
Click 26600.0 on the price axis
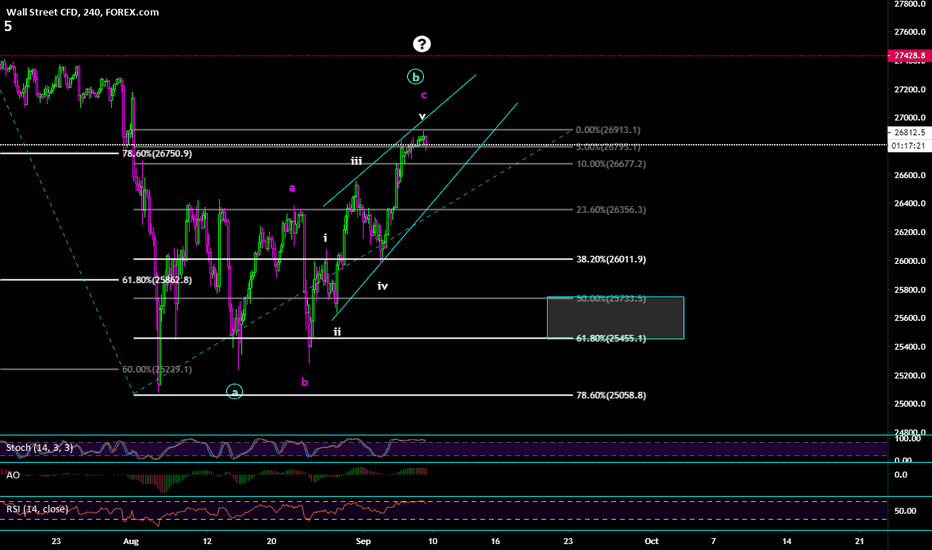point(910,175)
